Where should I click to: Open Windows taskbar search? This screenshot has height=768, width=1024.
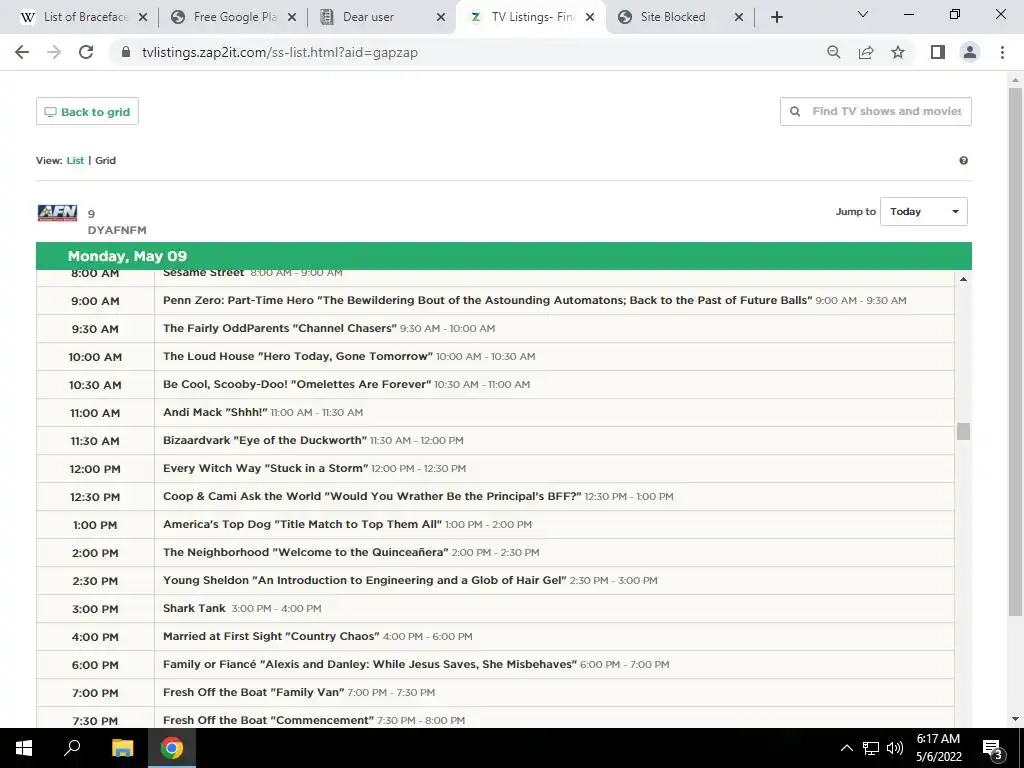(x=72, y=748)
